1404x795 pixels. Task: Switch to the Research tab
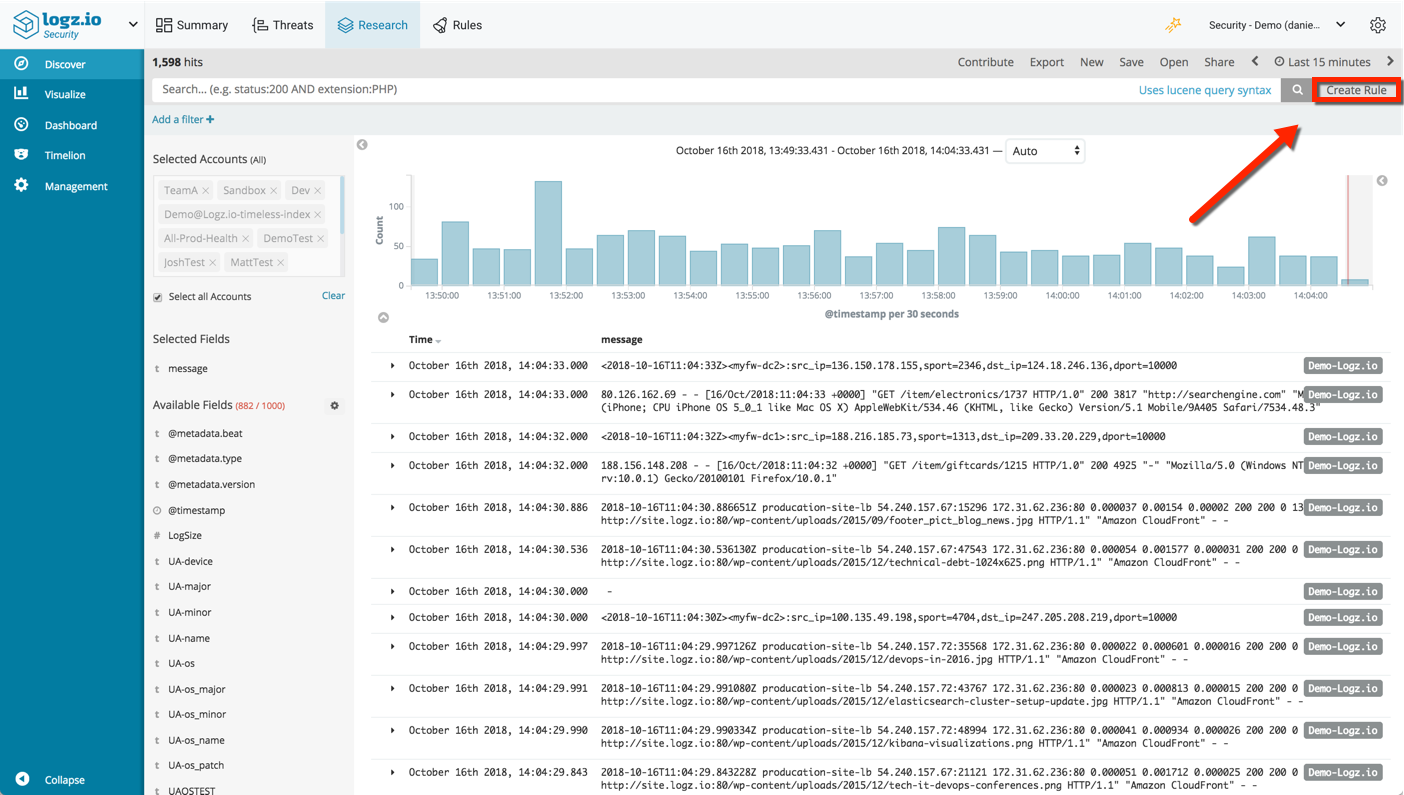[373, 25]
